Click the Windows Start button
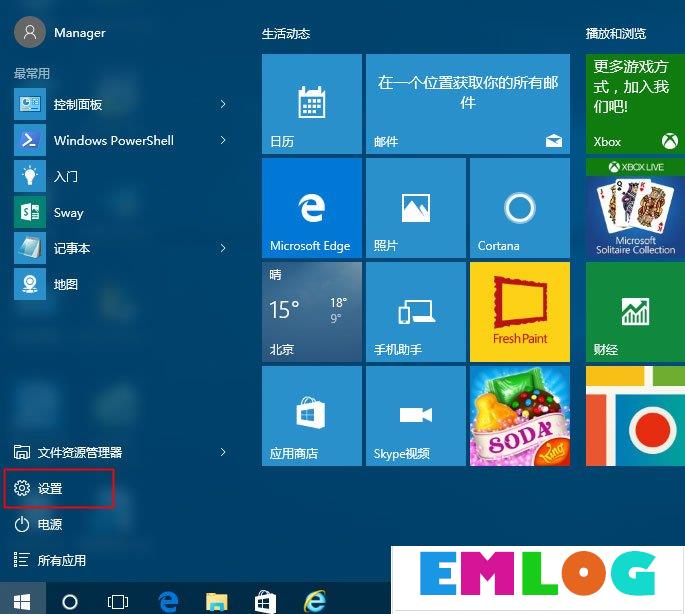The height and width of the screenshot is (614, 685). [x=22, y=602]
